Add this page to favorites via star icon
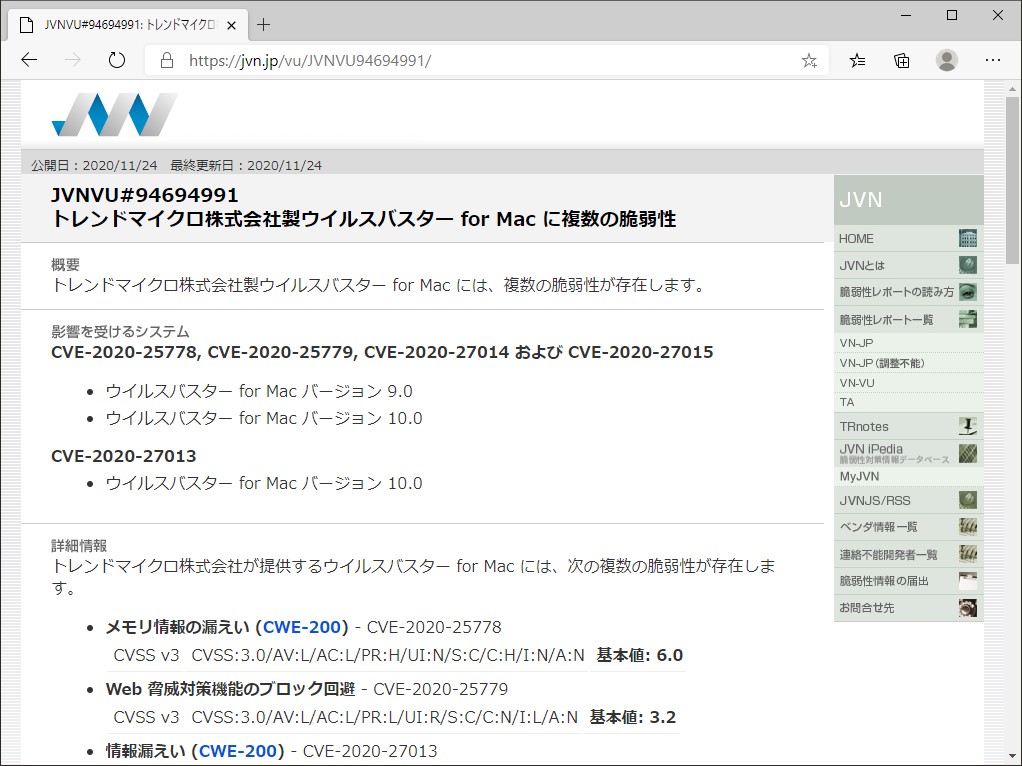The image size is (1022, 766). tap(808, 60)
